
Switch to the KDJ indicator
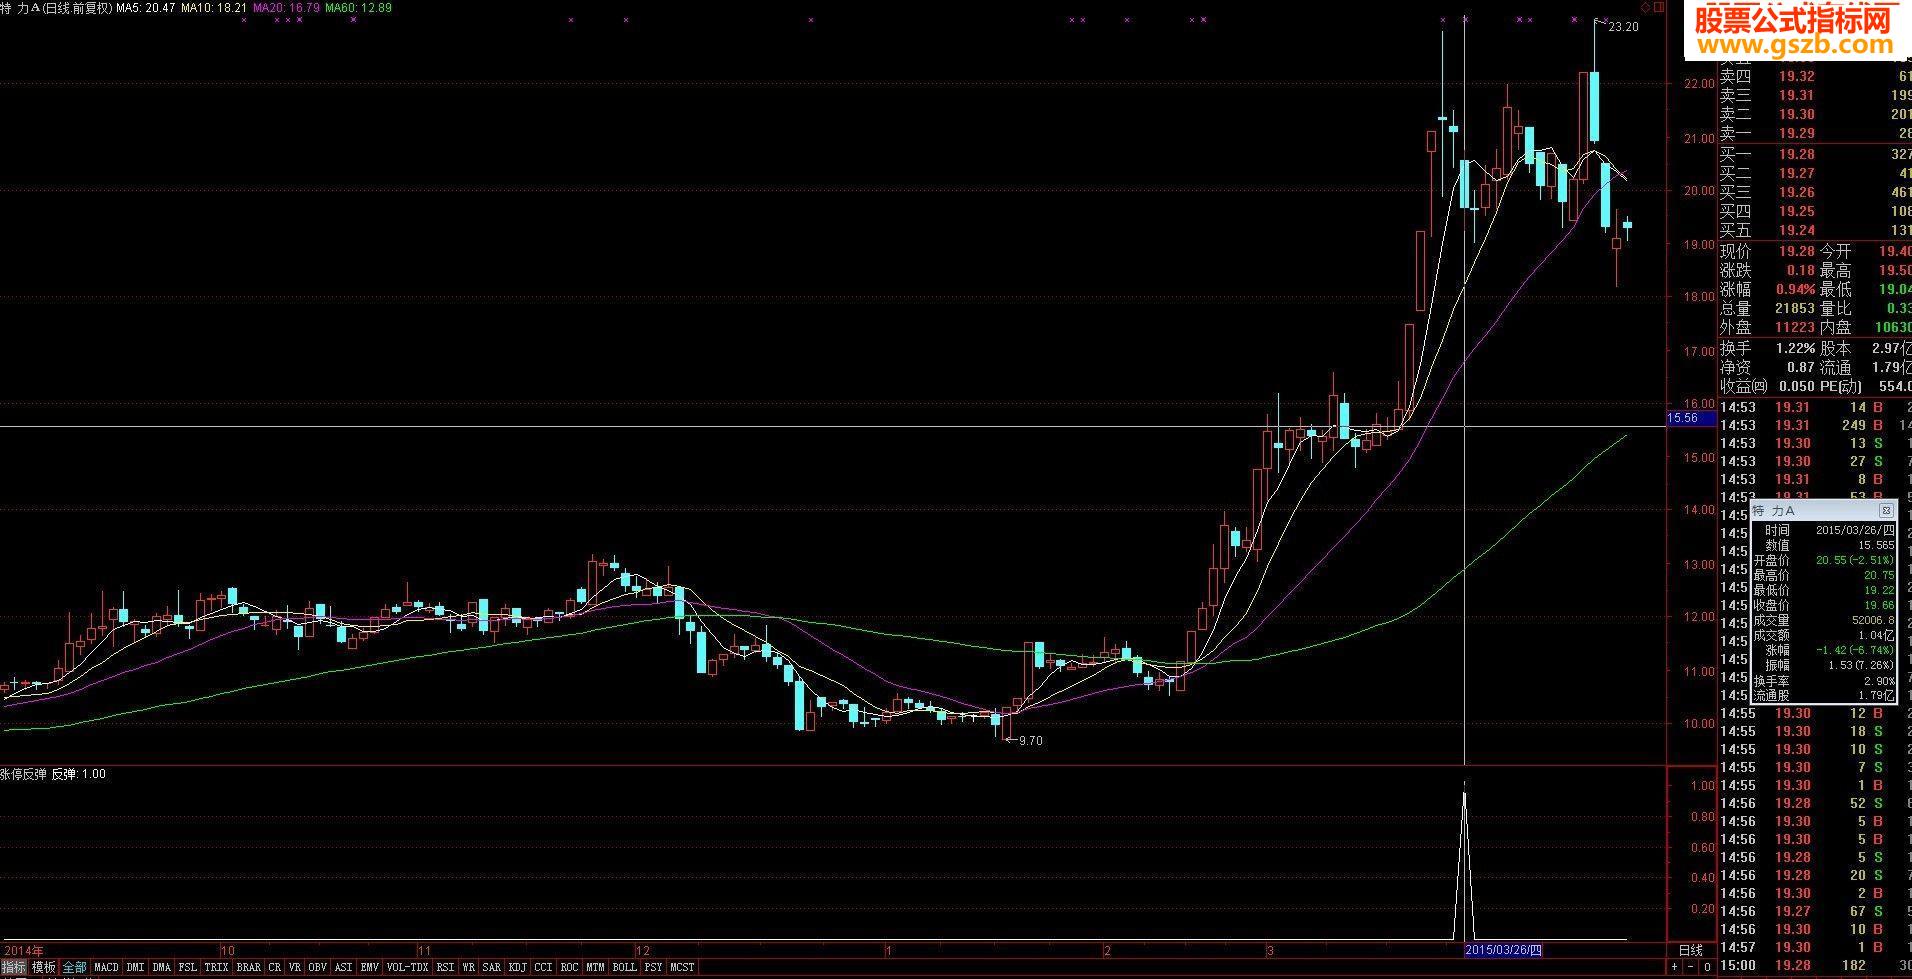pos(518,967)
